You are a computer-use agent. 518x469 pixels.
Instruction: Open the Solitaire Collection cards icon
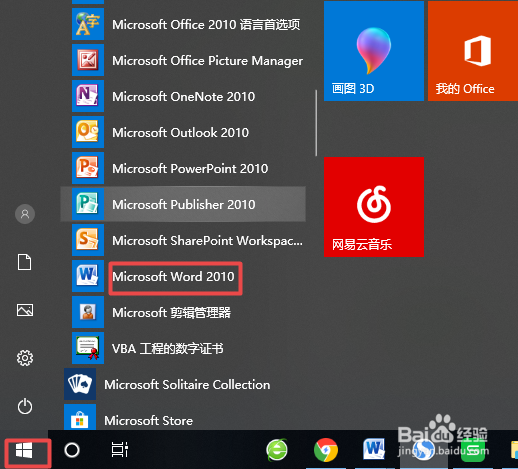pos(80,384)
